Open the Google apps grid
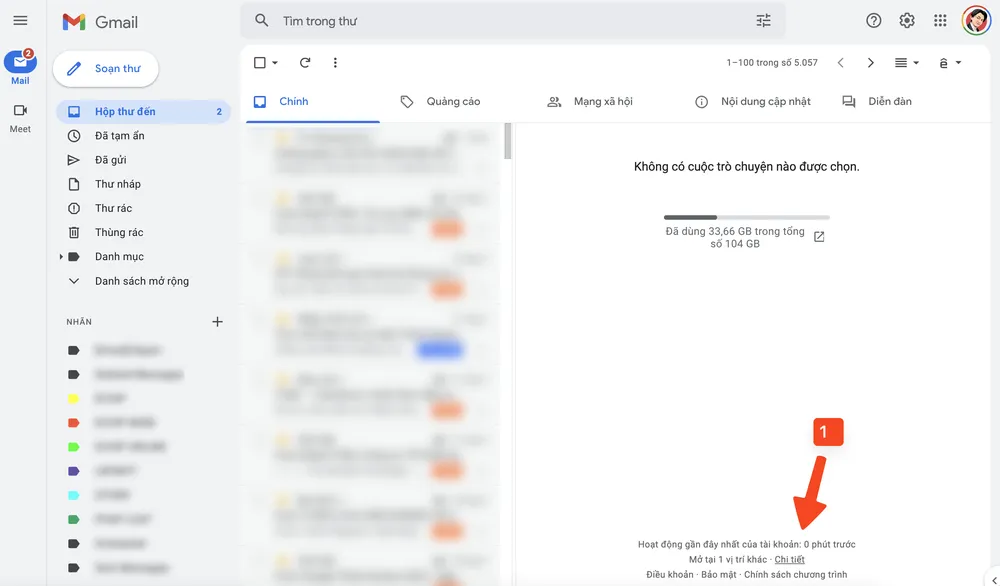 point(940,21)
